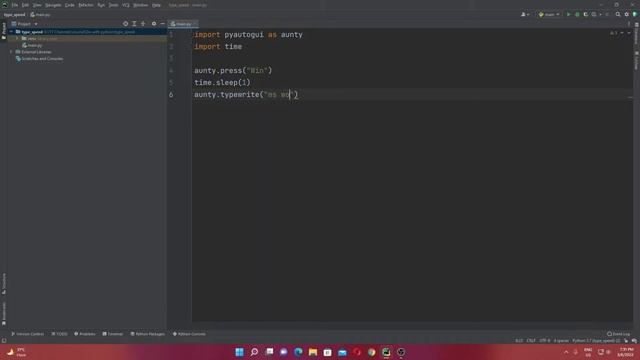The height and width of the screenshot is (360, 640).
Task: Open SciView tool window on the right stripe
Action: (x=636, y=60)
